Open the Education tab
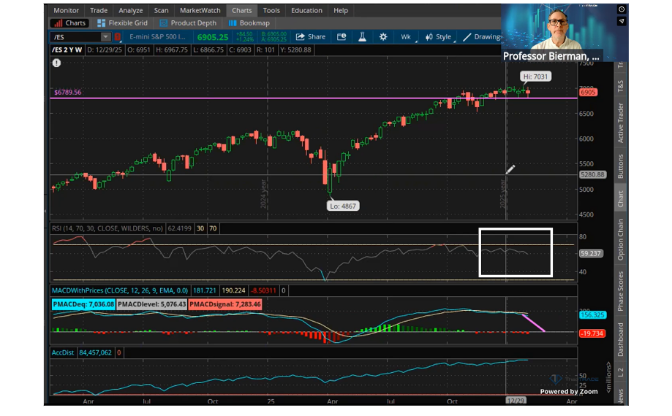Screen dimensions: 672x416 [x=306, y=10]
